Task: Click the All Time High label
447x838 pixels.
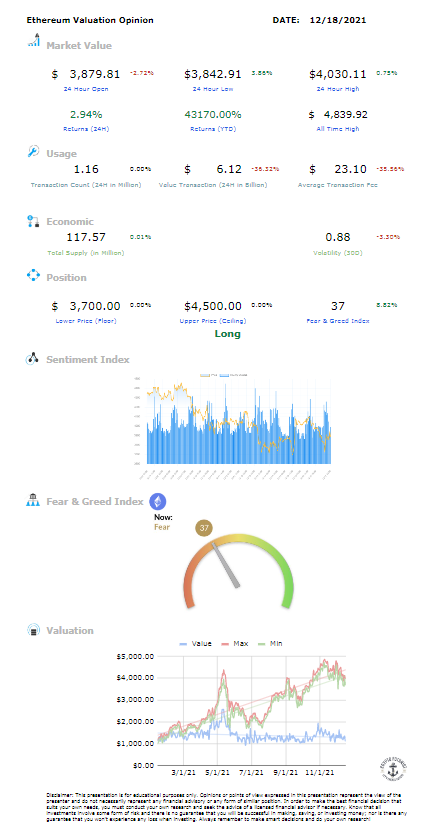Action: tap(338, 129)
